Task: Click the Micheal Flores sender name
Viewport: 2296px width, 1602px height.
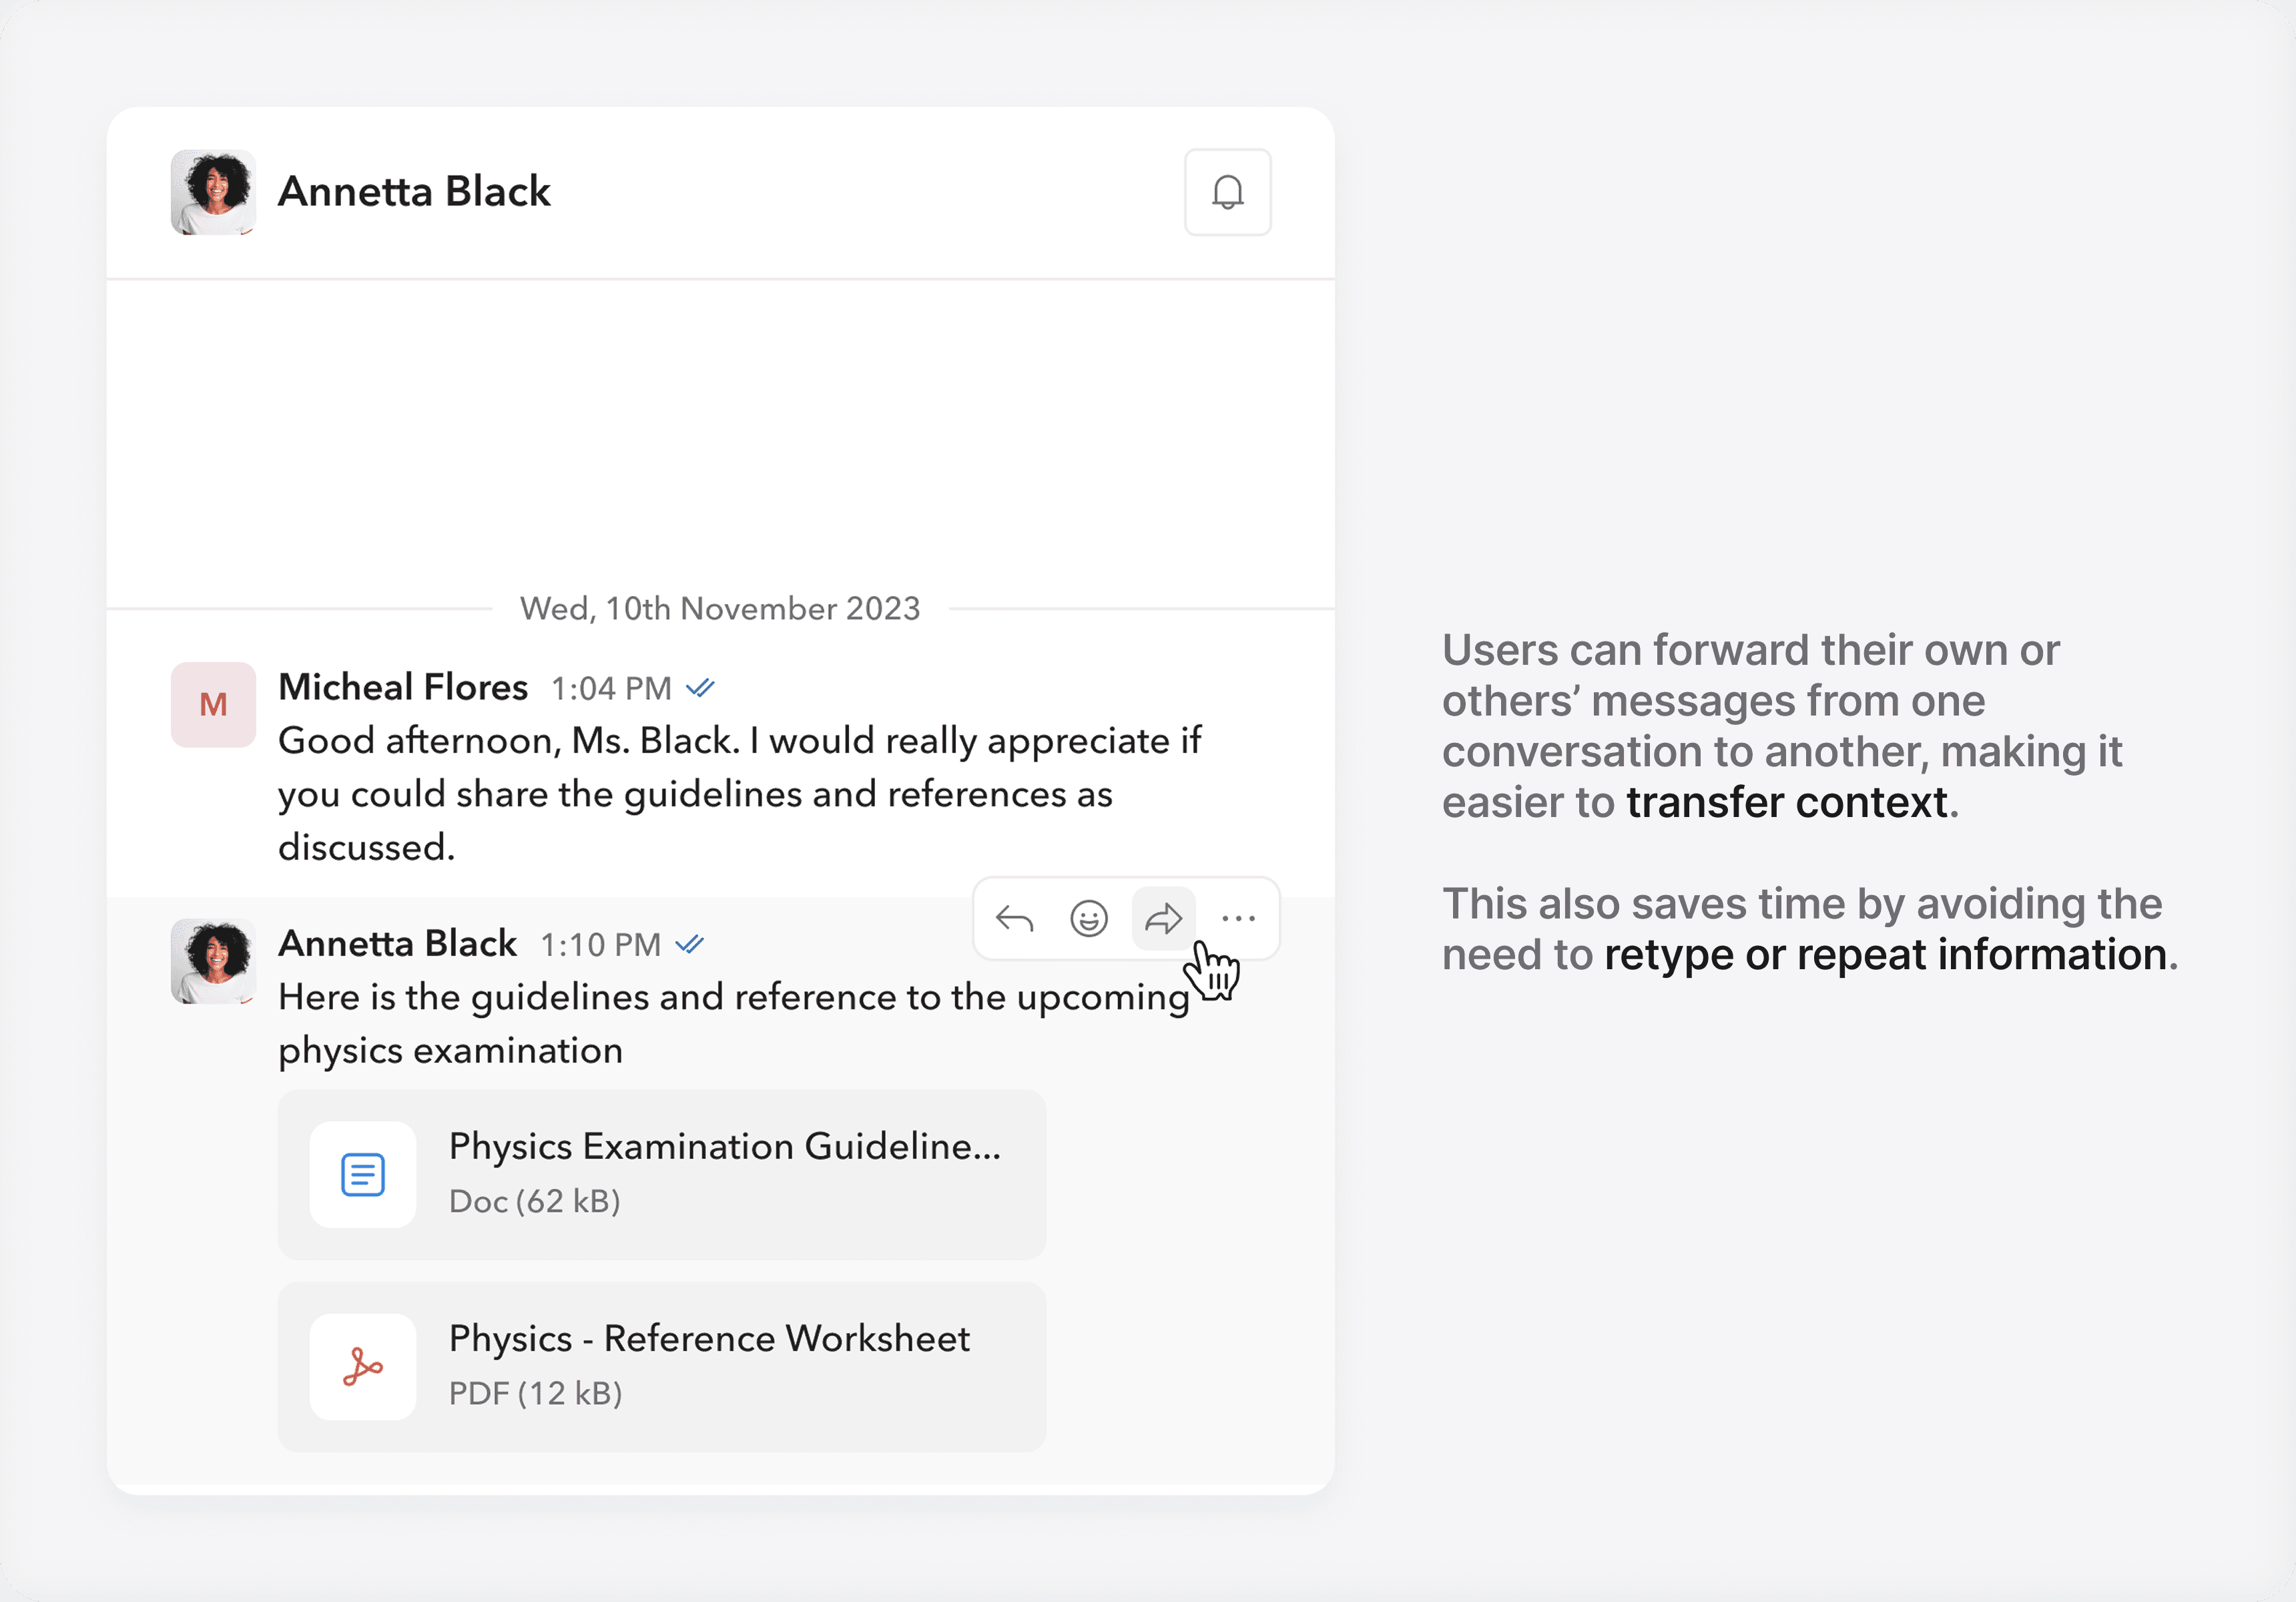Action: [403, 688]
